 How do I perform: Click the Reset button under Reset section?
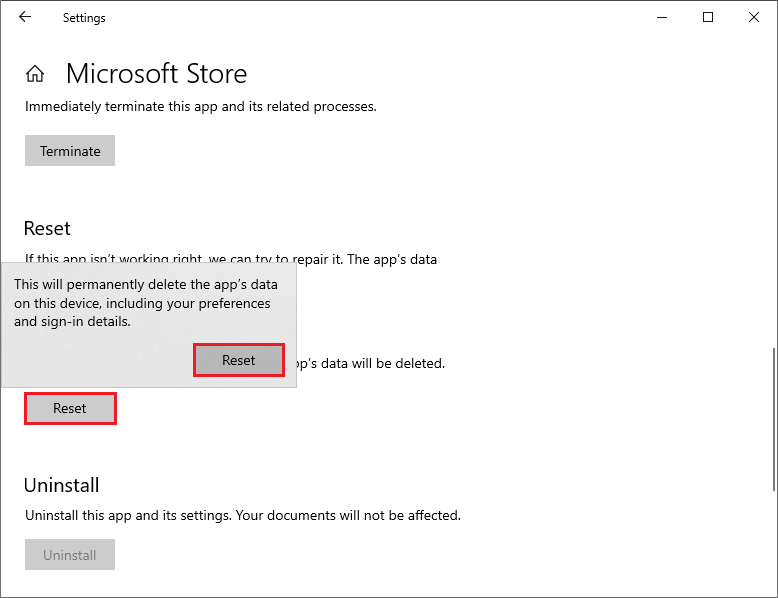[x=70, y=408]
